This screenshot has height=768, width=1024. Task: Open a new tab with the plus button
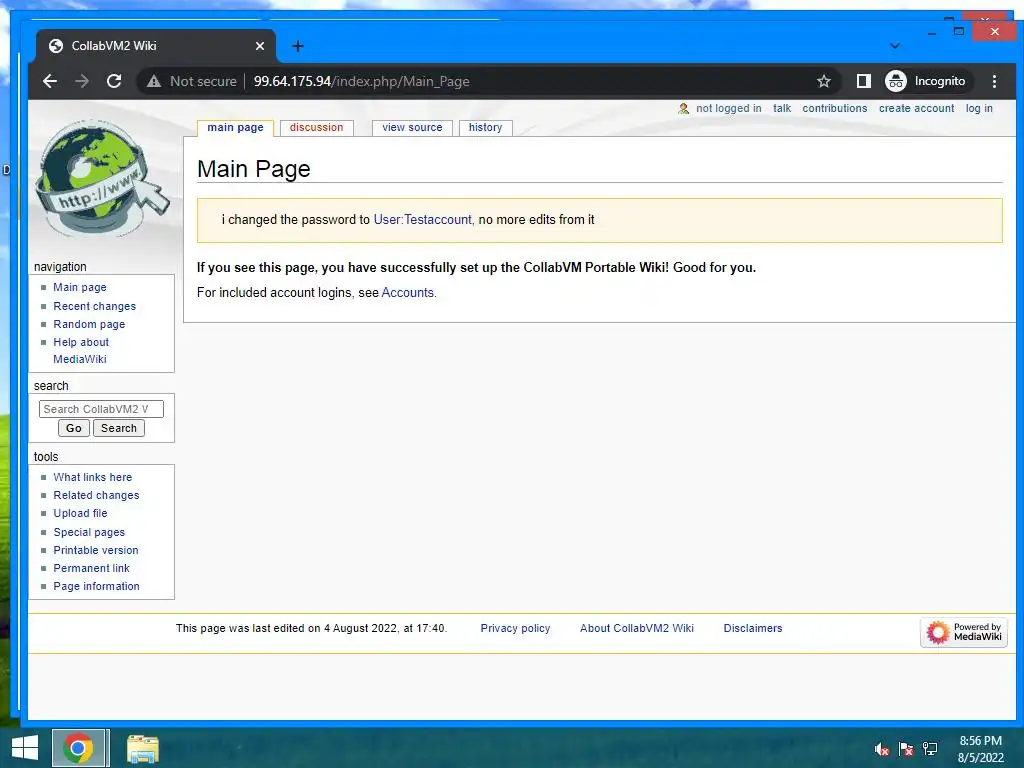pos(298,46)
